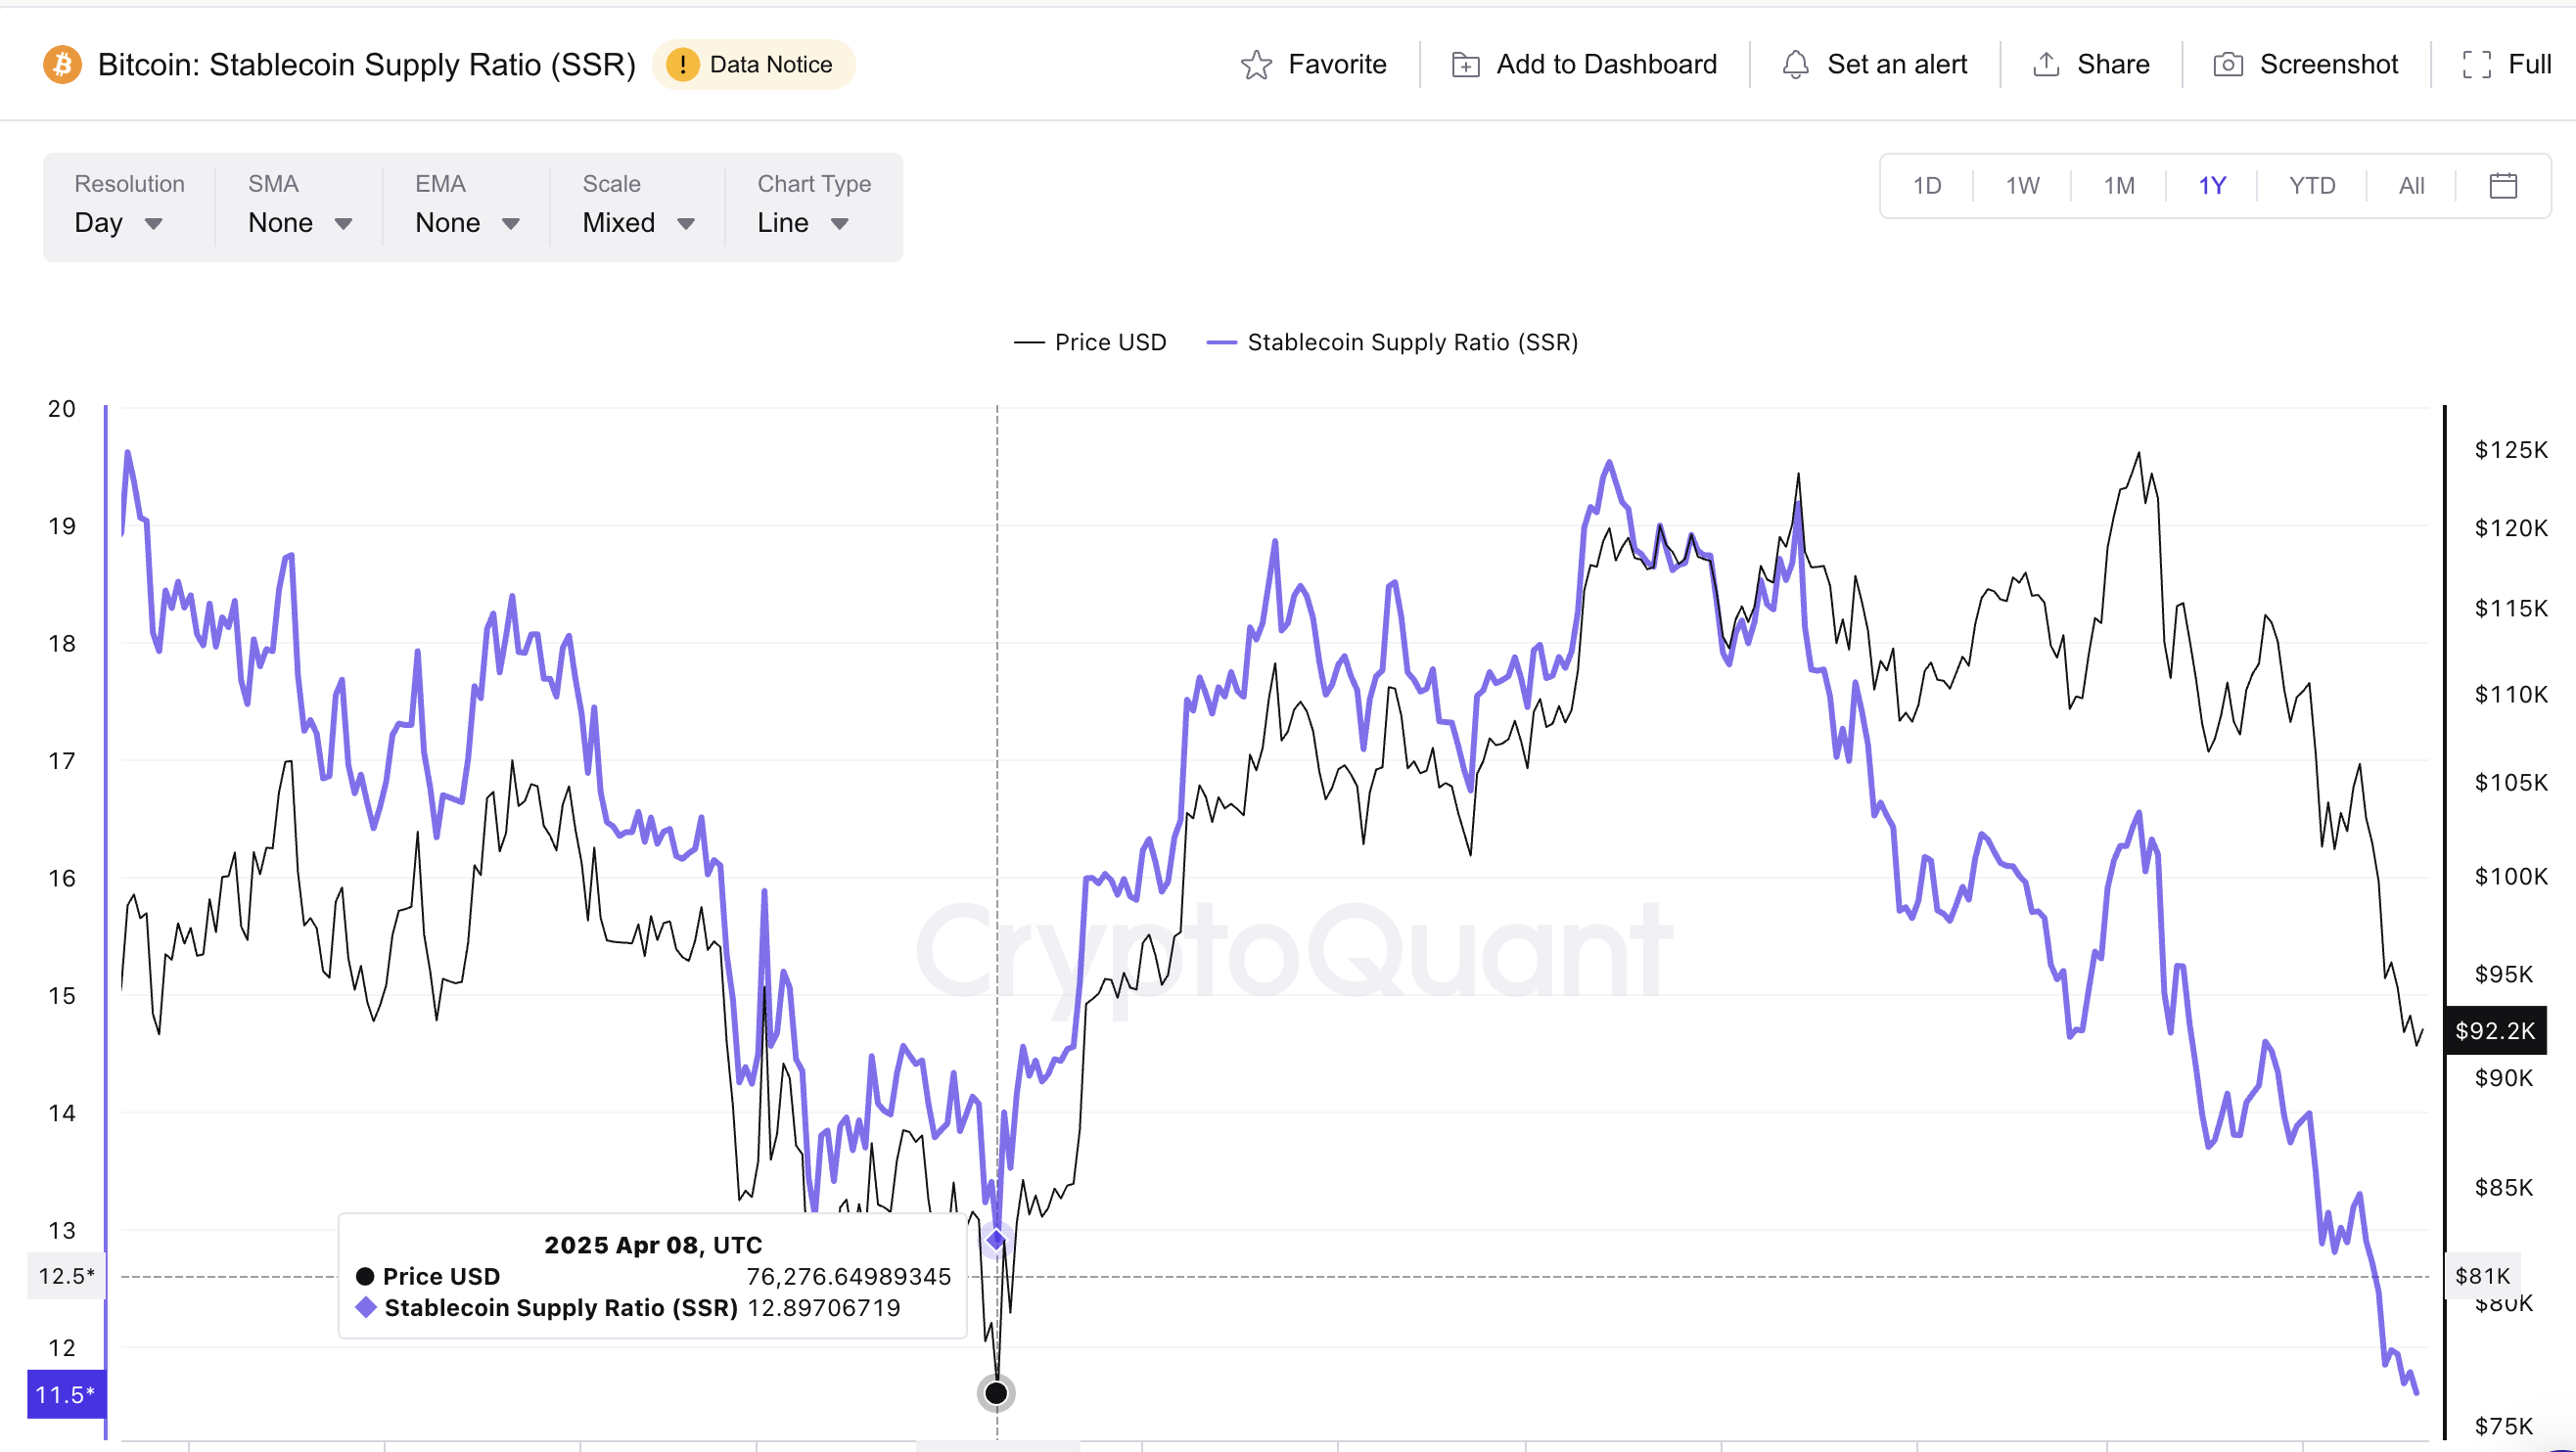Viewport: 2576px width, 1452px height.
Task: Open the Scale dropdown showing Mixed
Action: point(636,222)
